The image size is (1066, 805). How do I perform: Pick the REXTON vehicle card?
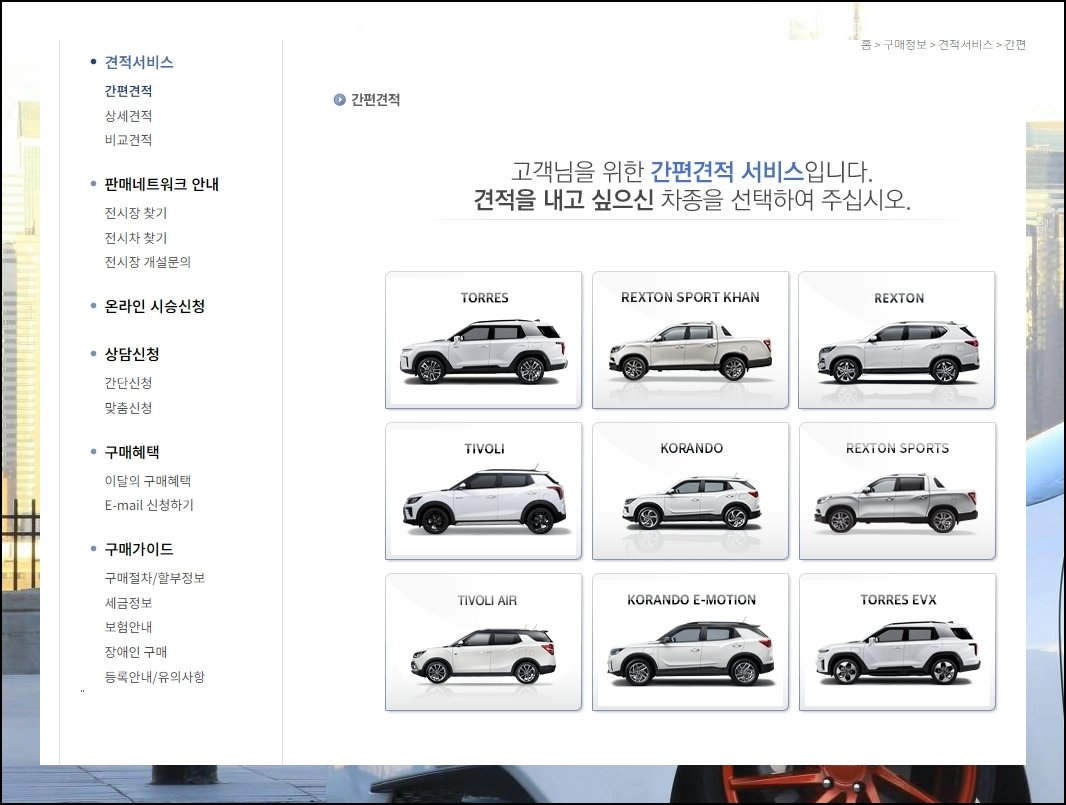897,340
